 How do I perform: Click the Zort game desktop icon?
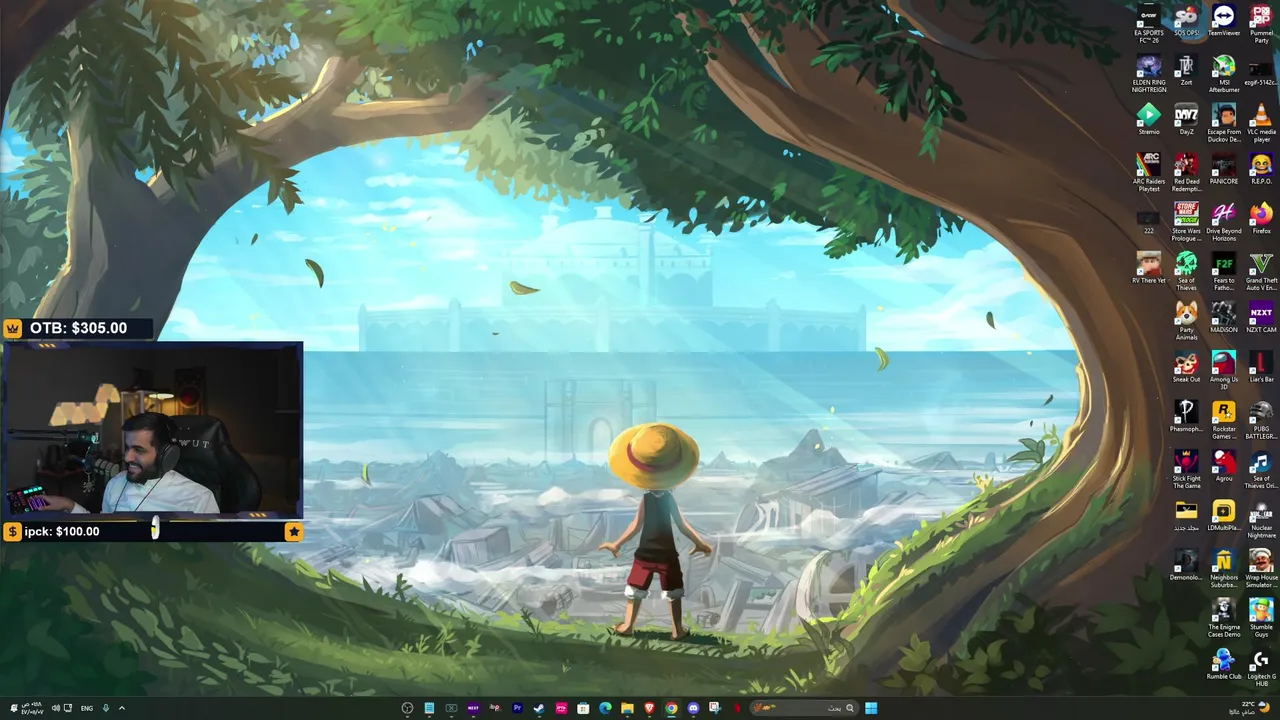pyautogui.click(x=1186, y=71)
